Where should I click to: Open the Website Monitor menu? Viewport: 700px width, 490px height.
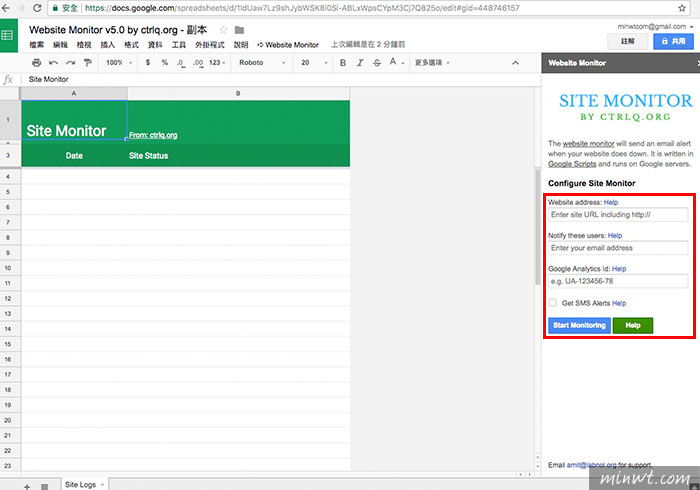(288, 45)
